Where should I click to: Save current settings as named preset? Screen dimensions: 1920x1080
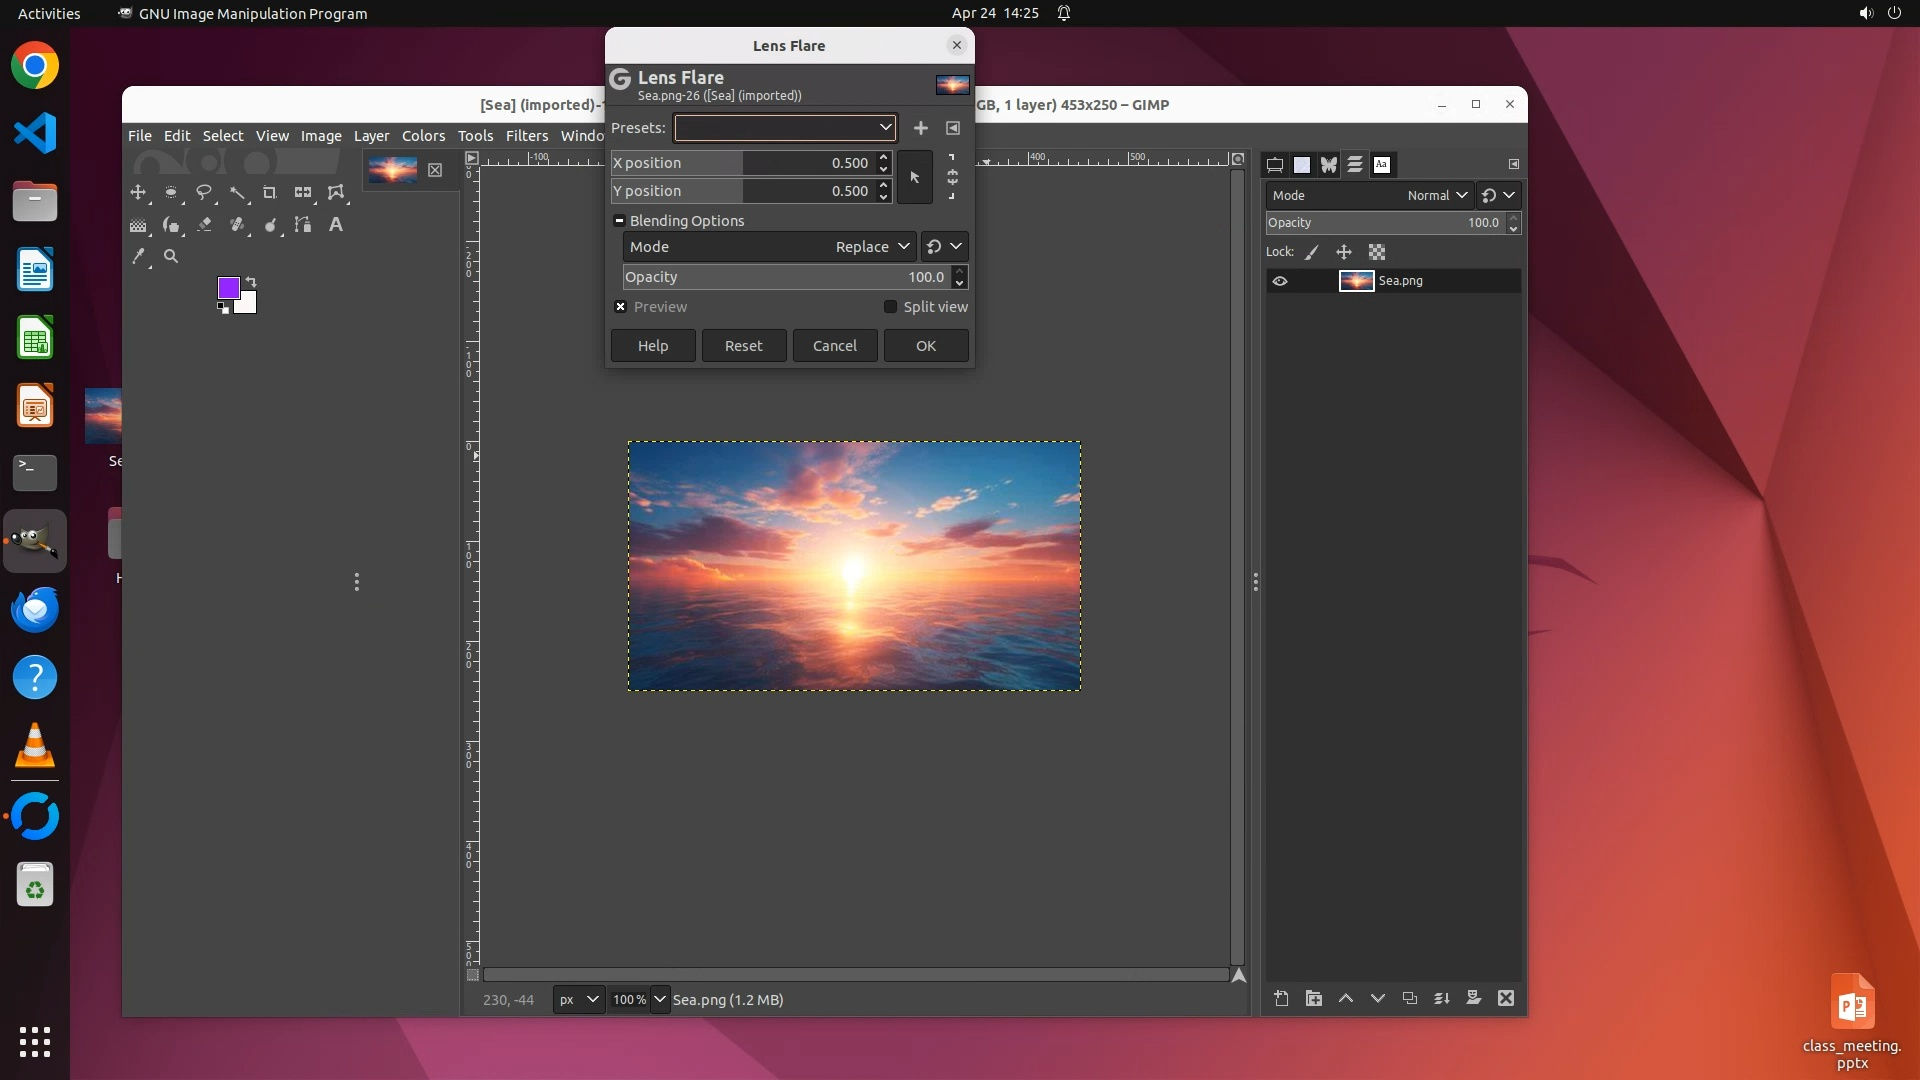pos(920,128)
